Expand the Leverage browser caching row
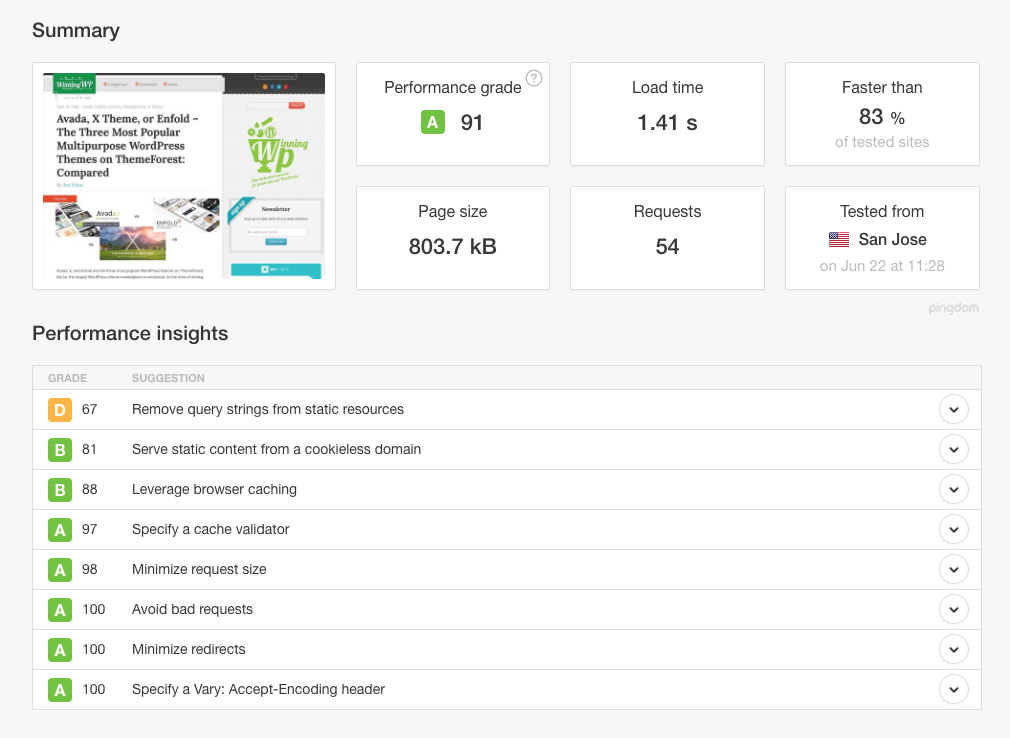The height and width of the screenshot is (738, 1010). 954,489
